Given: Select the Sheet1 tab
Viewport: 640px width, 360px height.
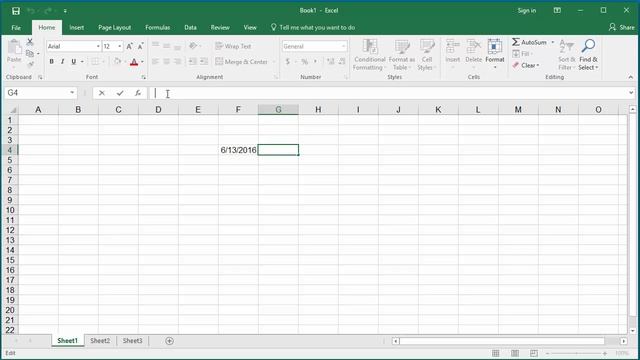Looking at the screenshot, I should pos(67,341).
